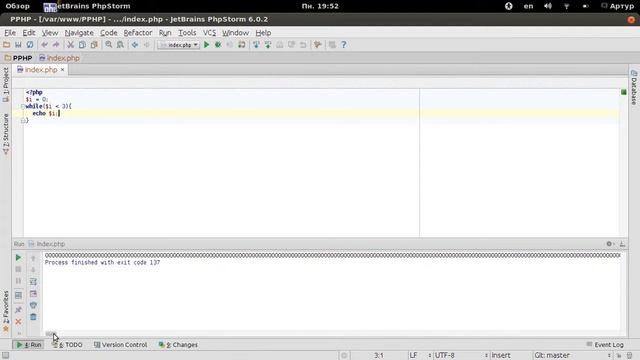Change line separator LF in status bar
The width and height of the screenshot is (640, 360).
(x=420, y=356)
